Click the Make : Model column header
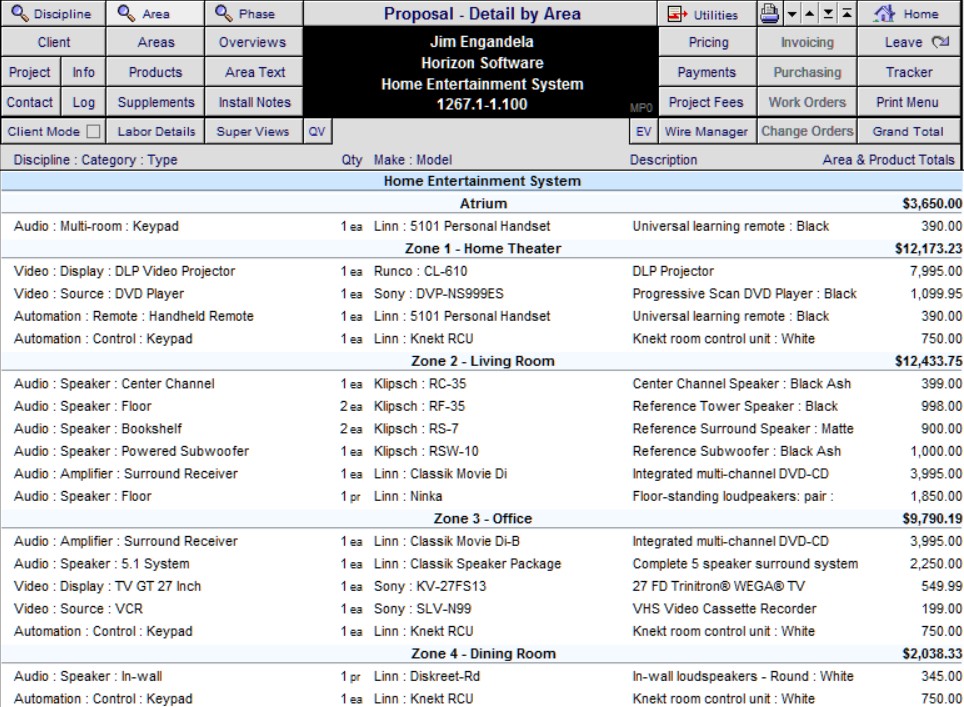 coord(413,160)
